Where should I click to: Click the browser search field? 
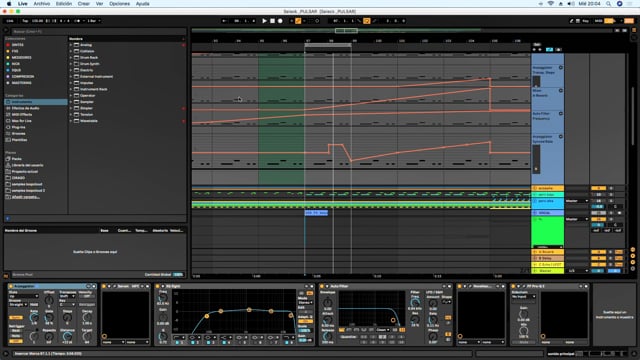98,31
